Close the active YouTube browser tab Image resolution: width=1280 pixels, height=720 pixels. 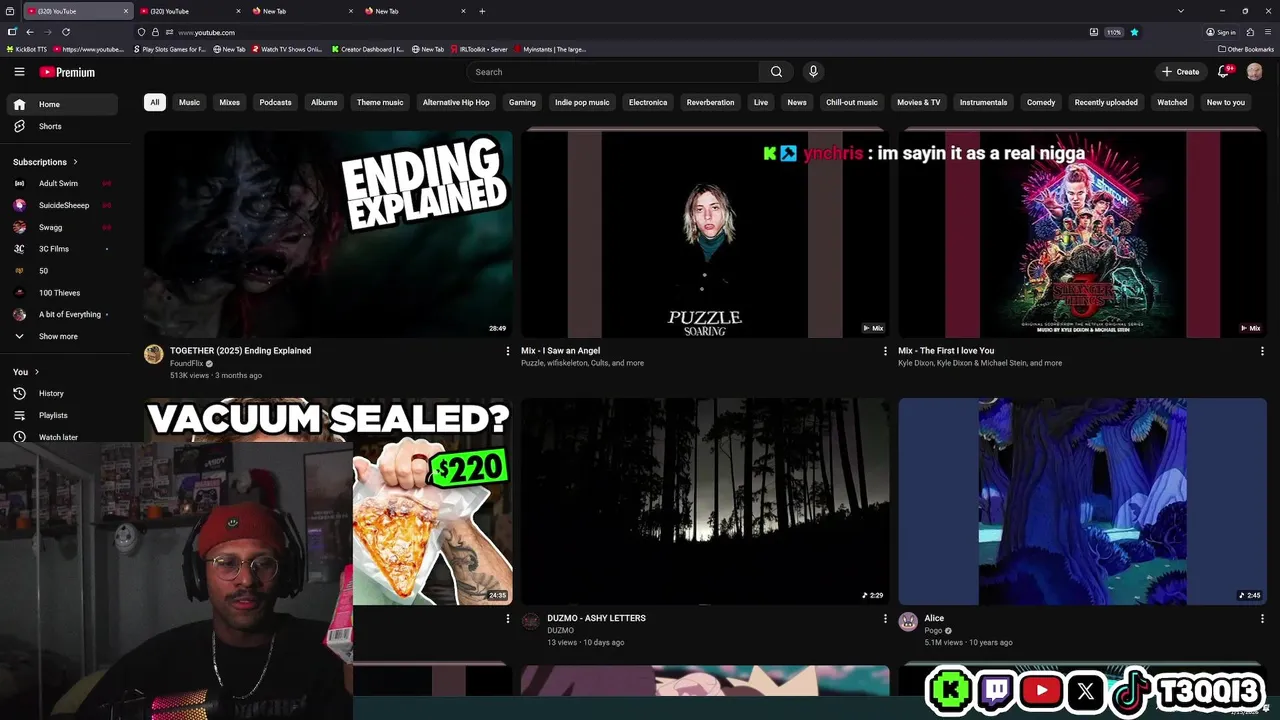pyautogui.click(x=126, y=11)
